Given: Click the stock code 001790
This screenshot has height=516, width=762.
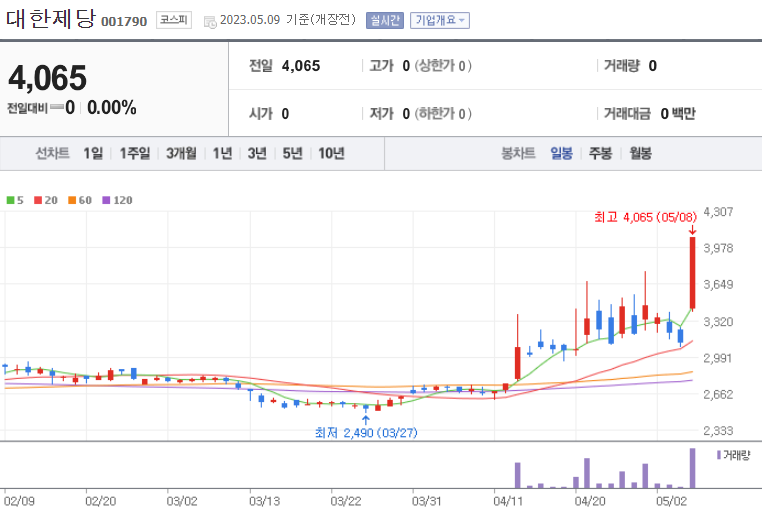Looking at the screenshot, I should [x=124, y=22].
